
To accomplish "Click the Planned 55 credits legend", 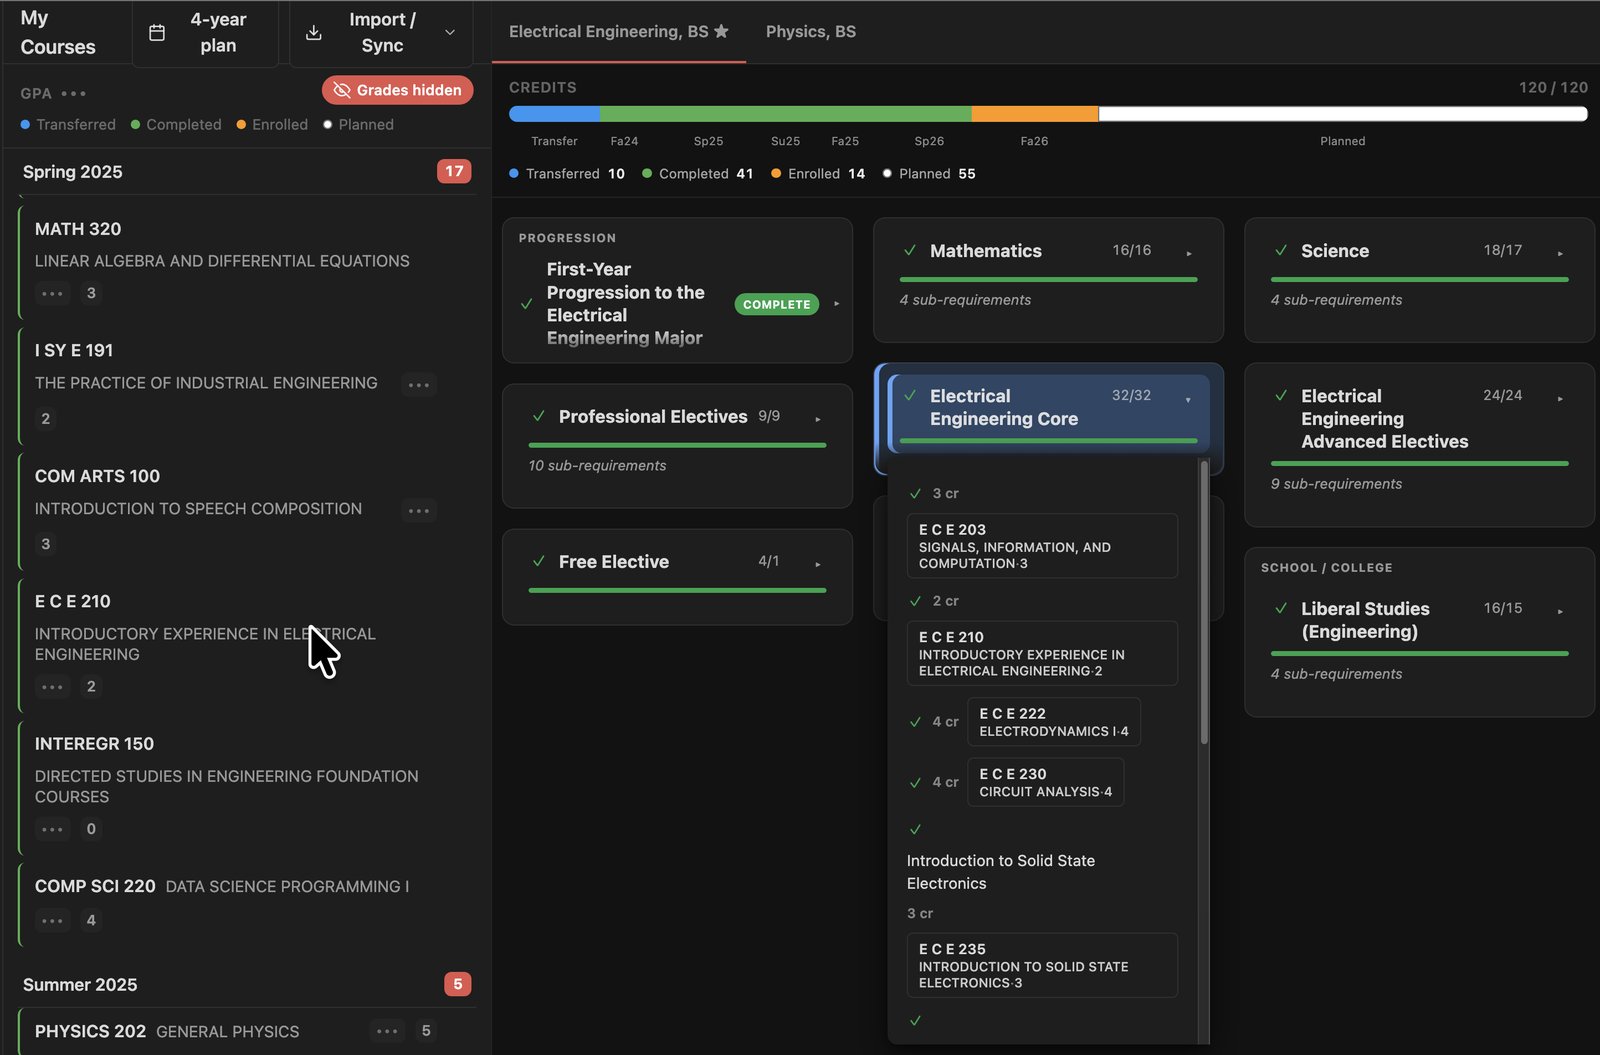I will (929, 174).
